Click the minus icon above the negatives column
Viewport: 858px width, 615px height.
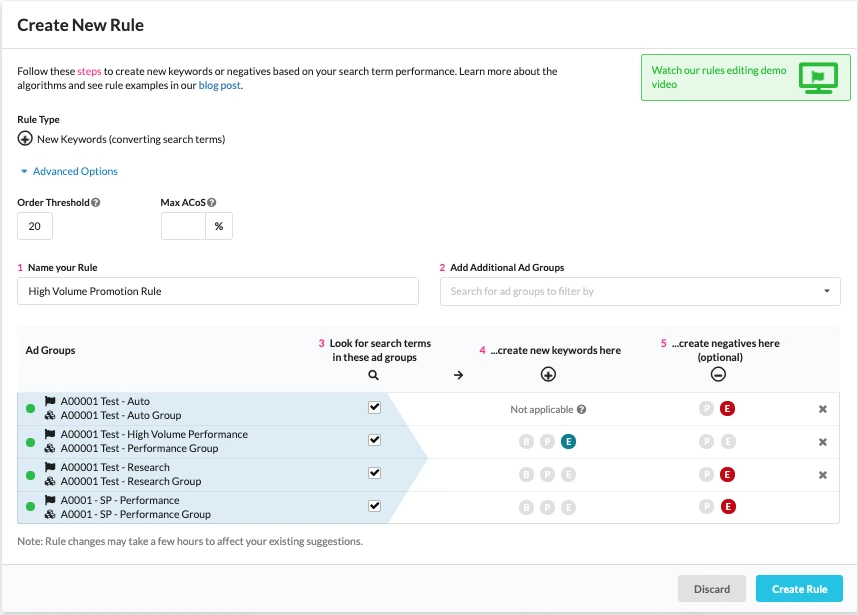point(718,373)
